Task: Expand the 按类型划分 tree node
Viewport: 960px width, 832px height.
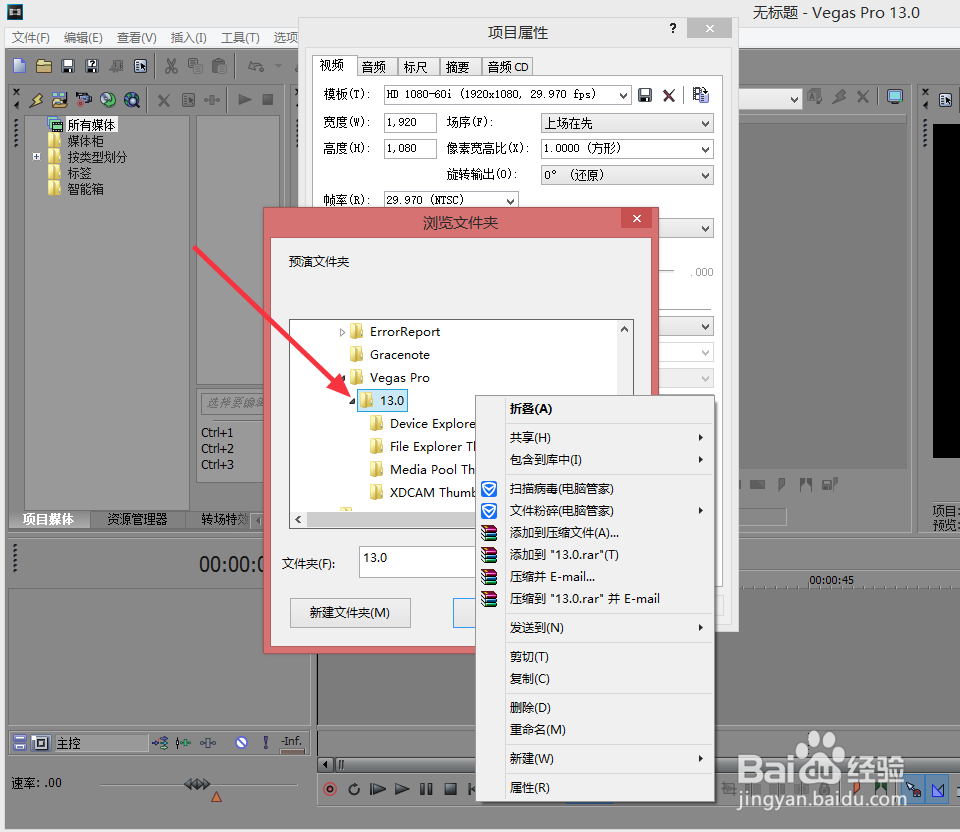Action: [37, 157]
